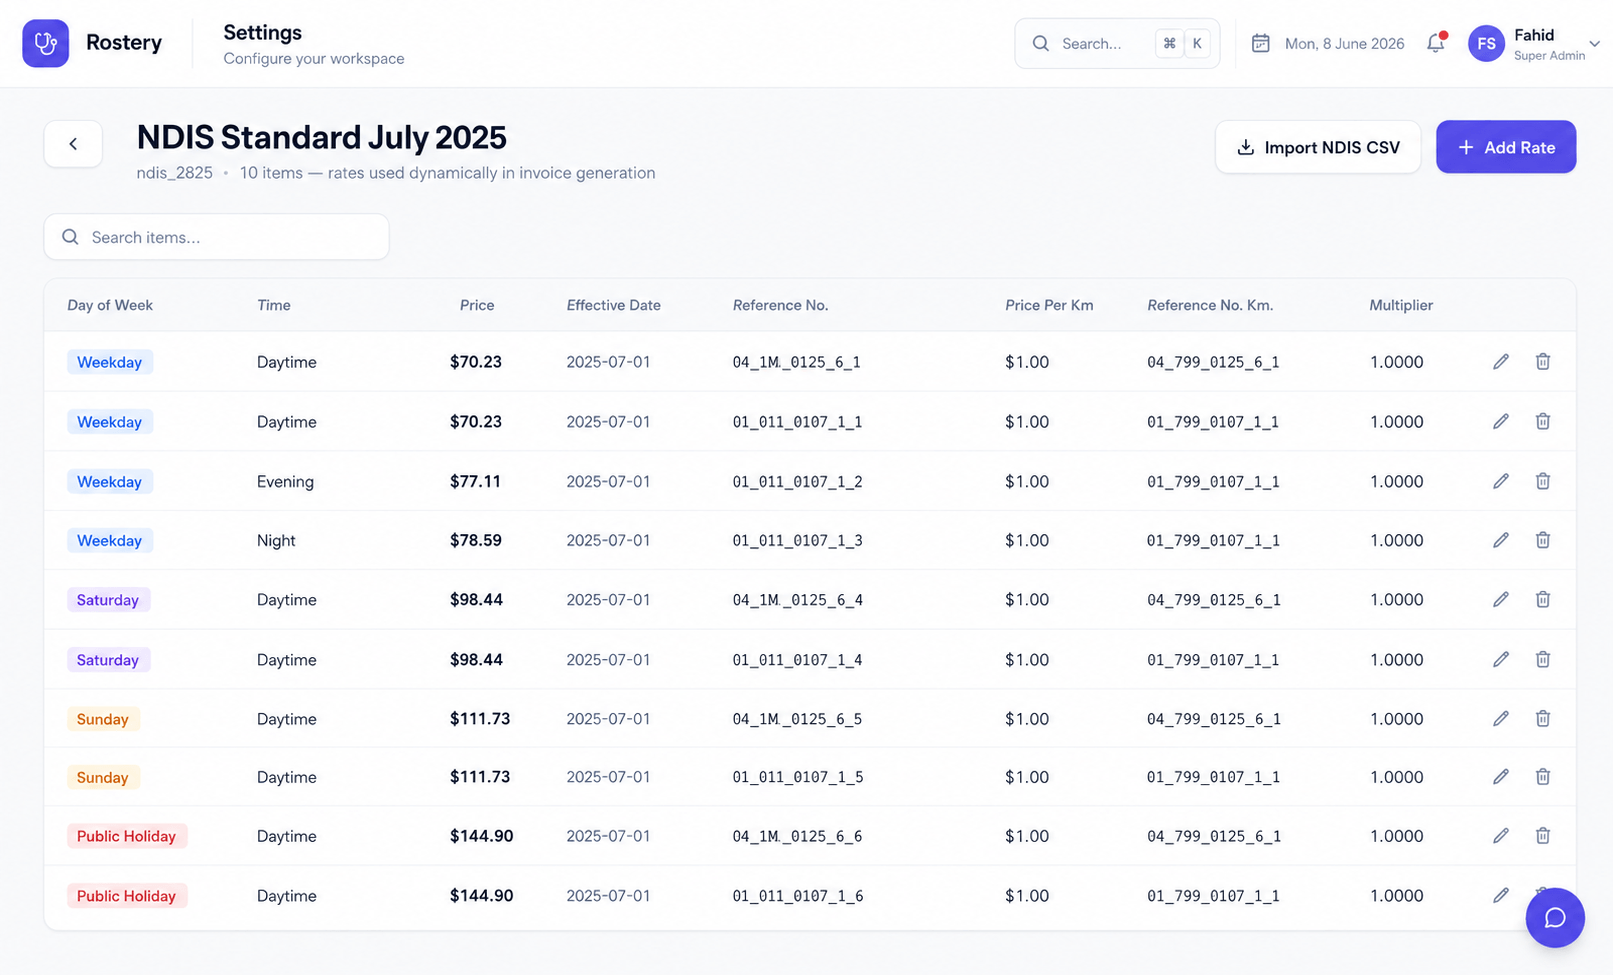Click the calendar icon beside the date
This screenshot has height=975, width=1613.
pos(1261,43)
